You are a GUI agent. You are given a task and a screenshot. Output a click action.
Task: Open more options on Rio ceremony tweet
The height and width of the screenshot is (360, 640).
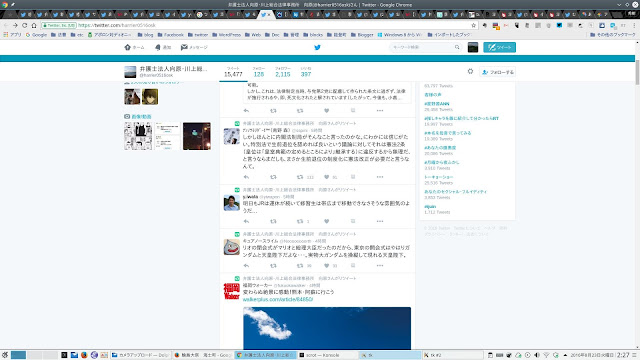(x=380, y=266)
